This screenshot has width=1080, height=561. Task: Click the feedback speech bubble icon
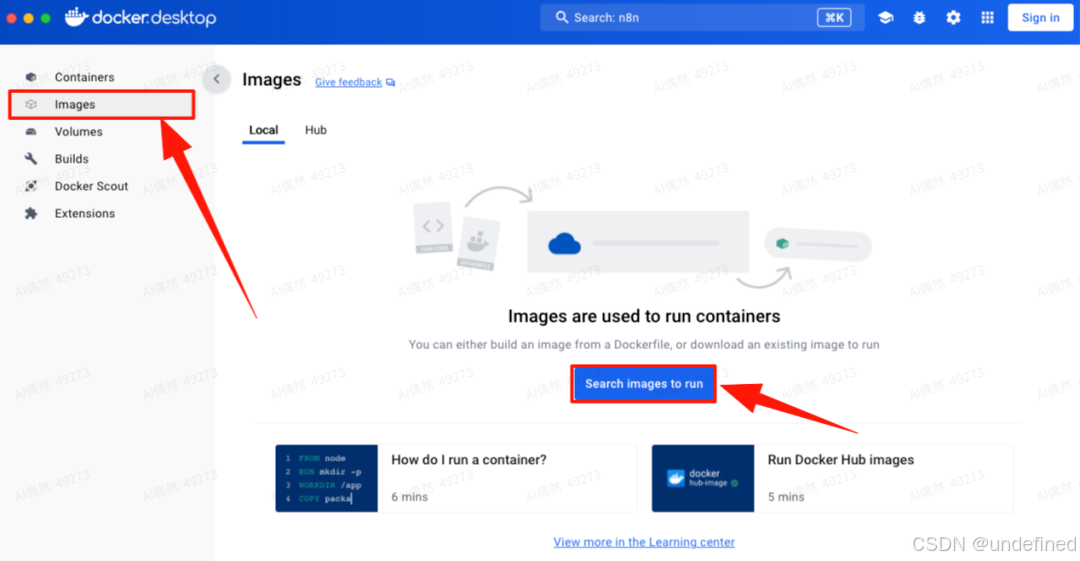pos(391,83)
